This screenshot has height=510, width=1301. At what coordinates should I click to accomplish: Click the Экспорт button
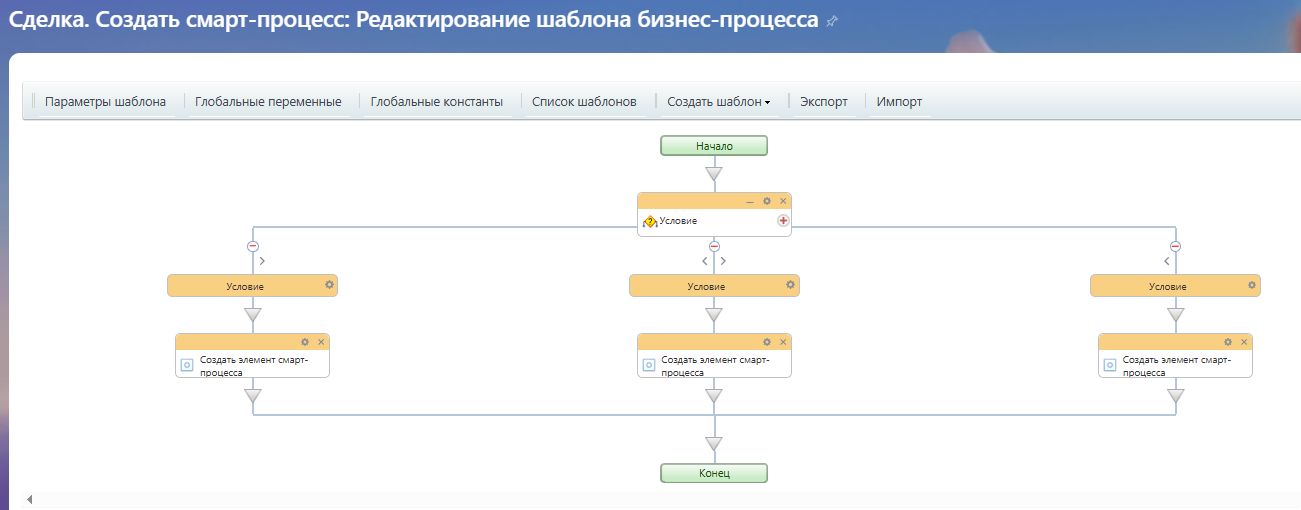[824, 101]
